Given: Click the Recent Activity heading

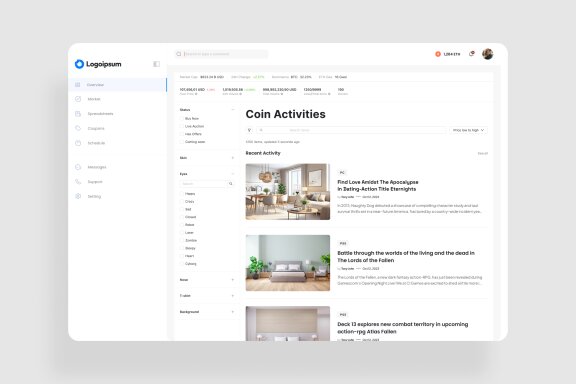Looking at the screenshot, I should (x=263, y=153).
